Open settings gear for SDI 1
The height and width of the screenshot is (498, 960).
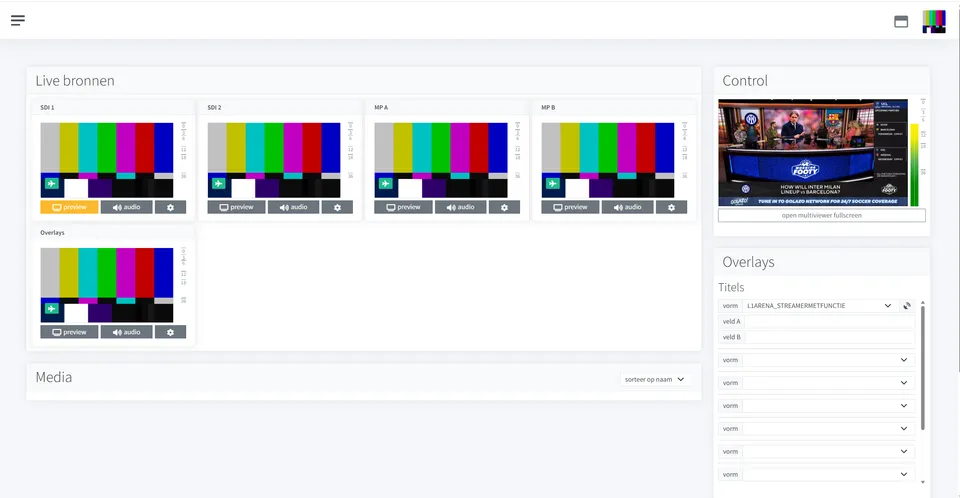170,207
